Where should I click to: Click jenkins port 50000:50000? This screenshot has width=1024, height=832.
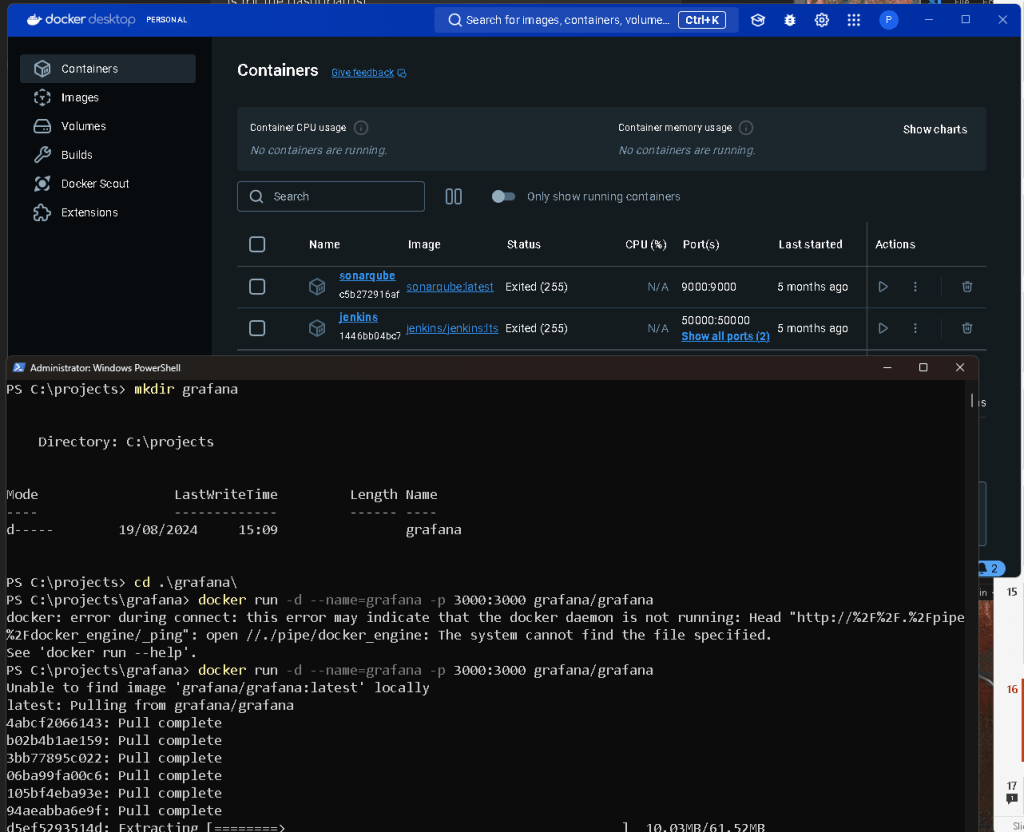(715, 321)
